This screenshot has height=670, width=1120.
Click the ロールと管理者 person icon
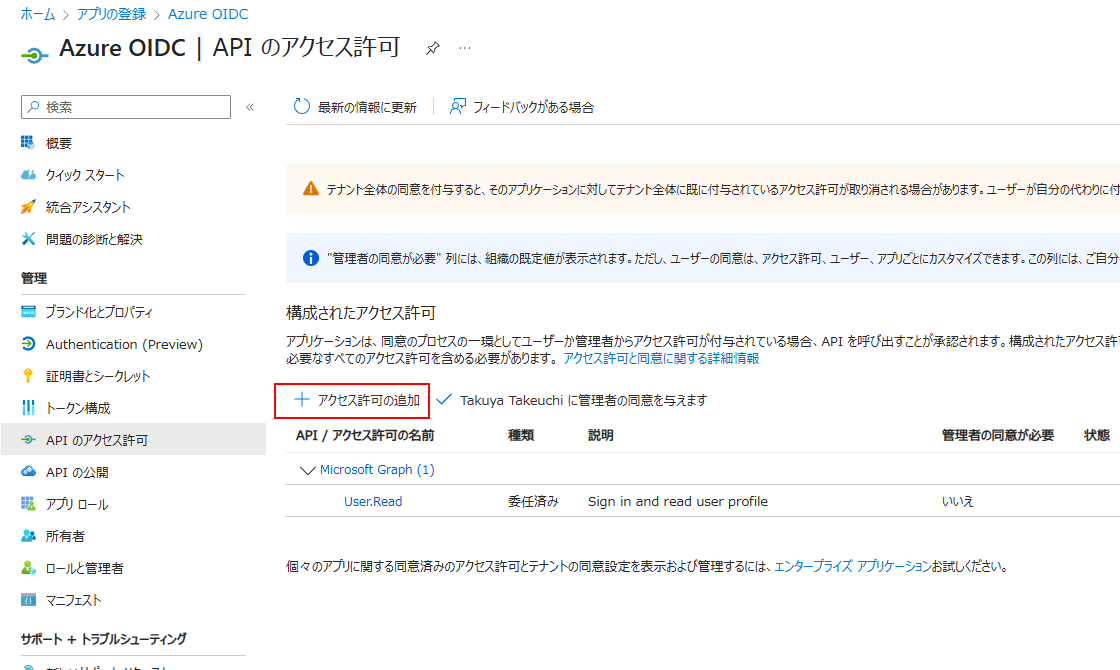point(28,568)
